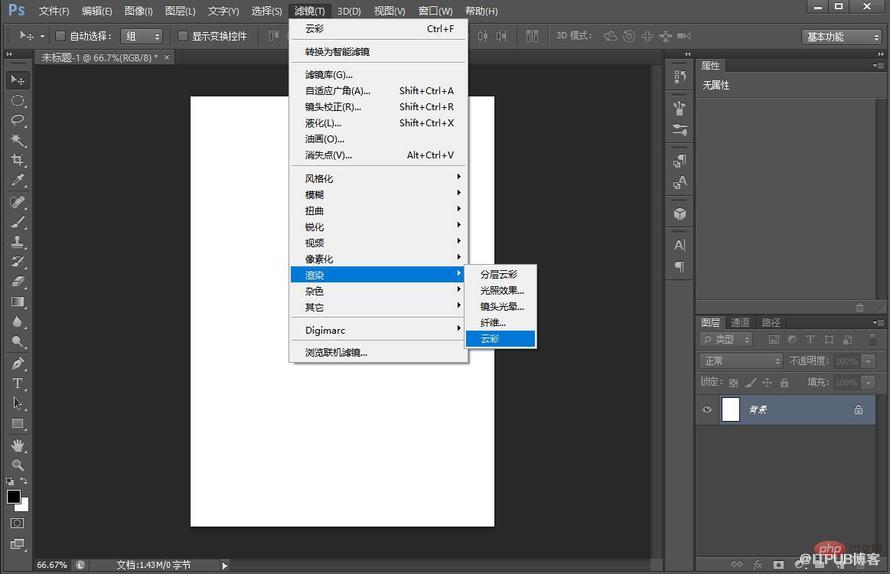Viewport: 890px width, 574px height.
Task: Select the Rectangle shape tool
Action: coord(18,424)
